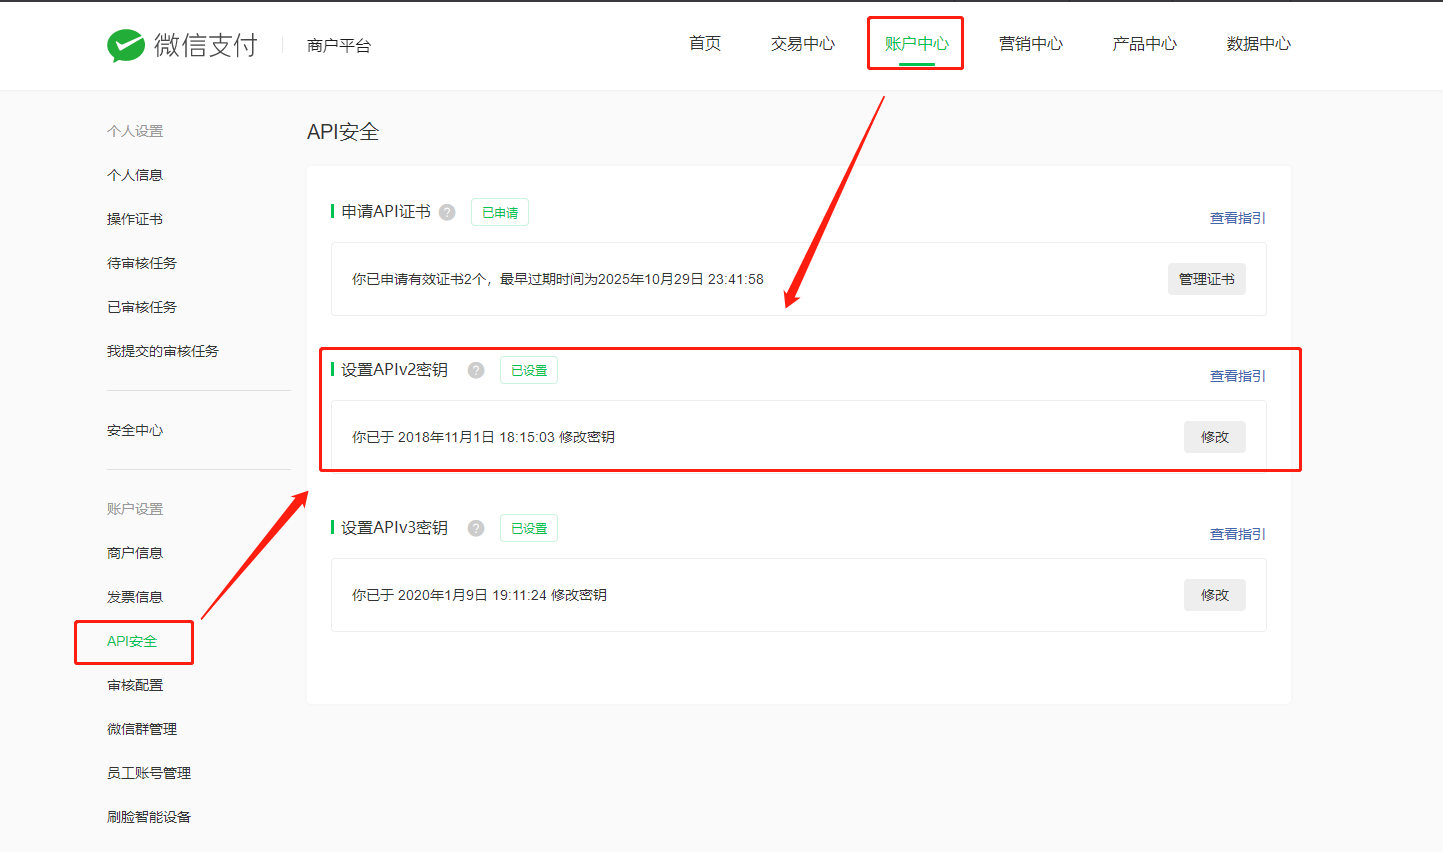Click help icon beside 设置APIv2密钥
1443x852 pixels.
[476, 370]
